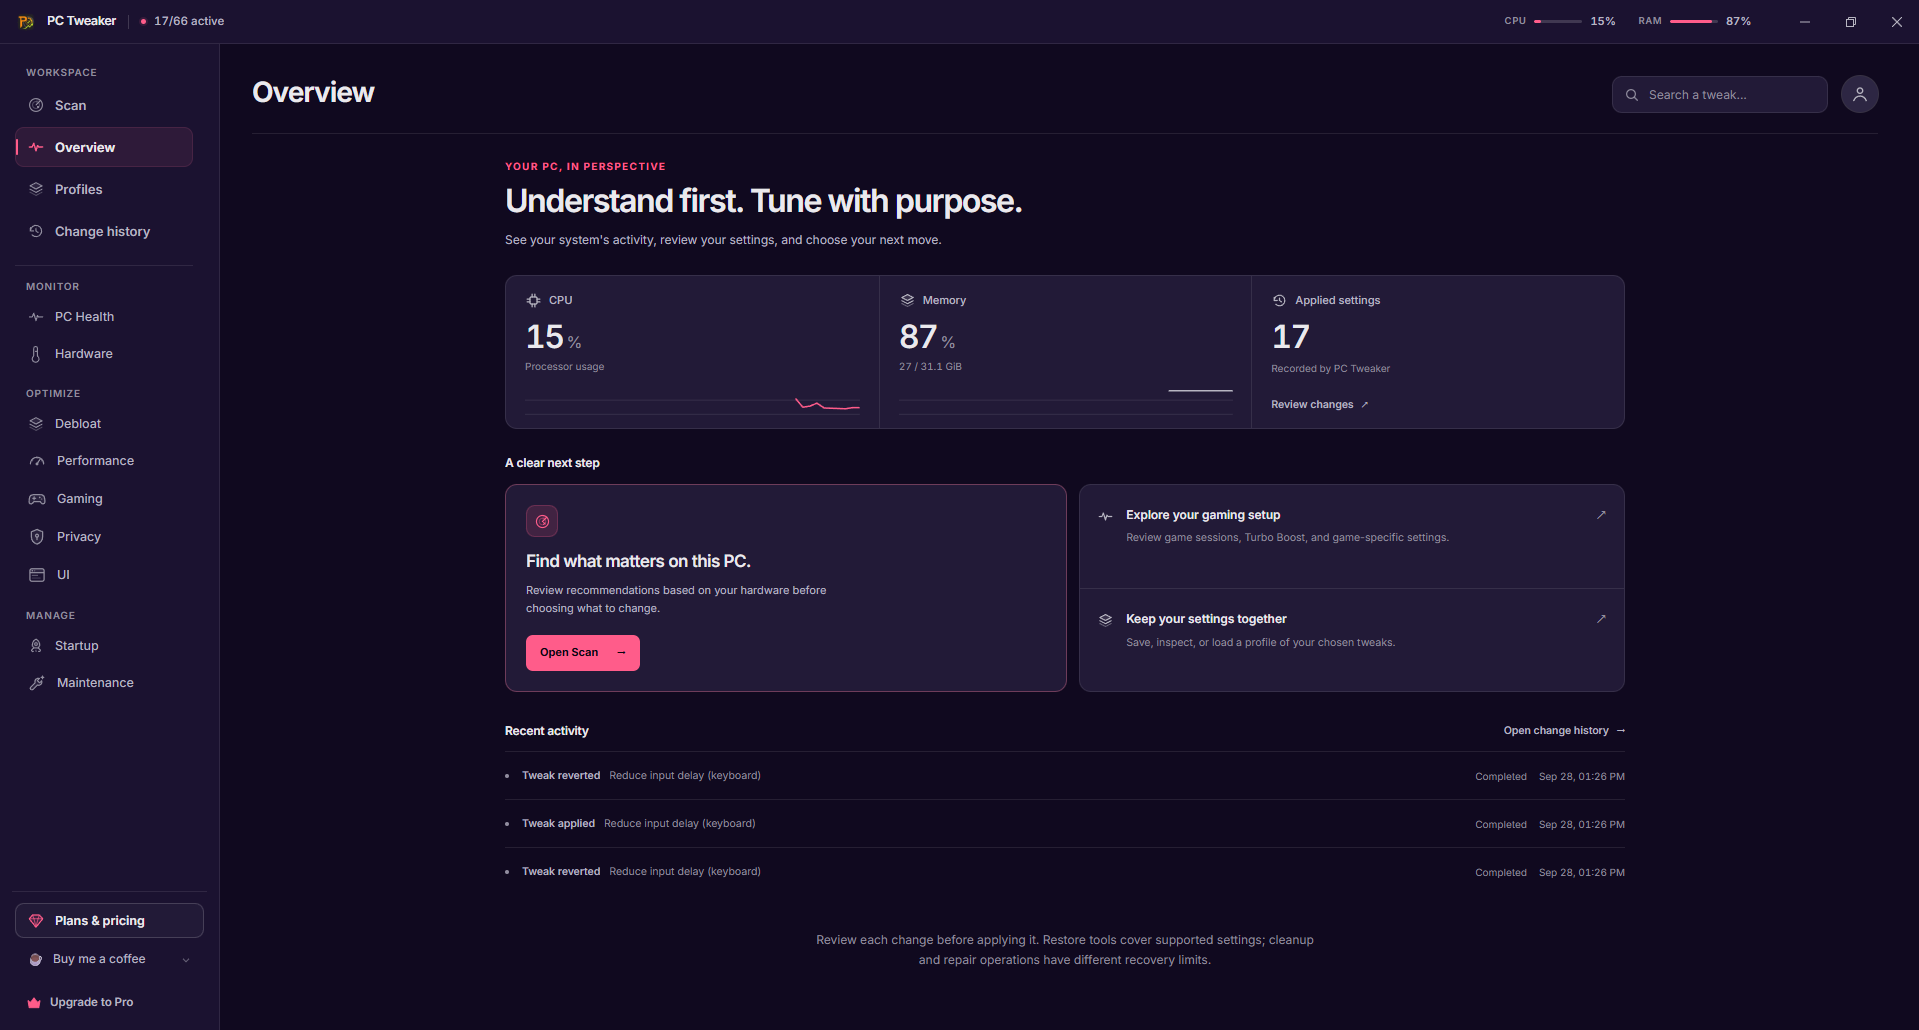Open Change history in sidebar
The height and width of the screenshot is (1030, 1919).
104,231
